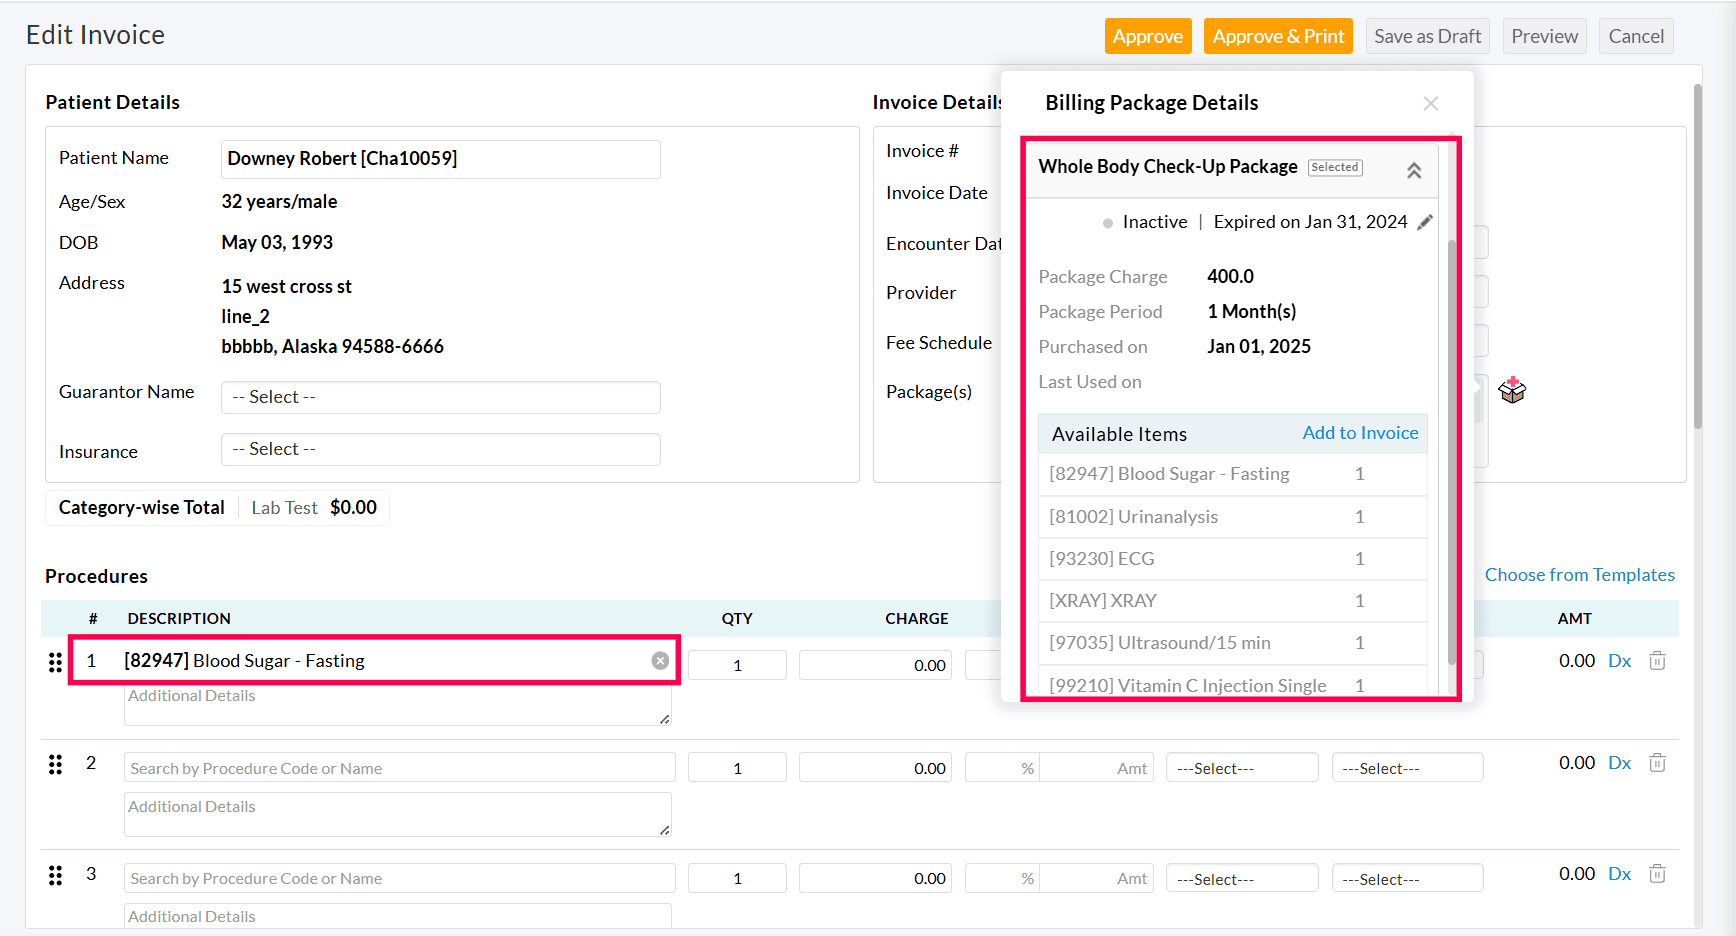
Task: Save the invoice as draft
Action: 1427,37
